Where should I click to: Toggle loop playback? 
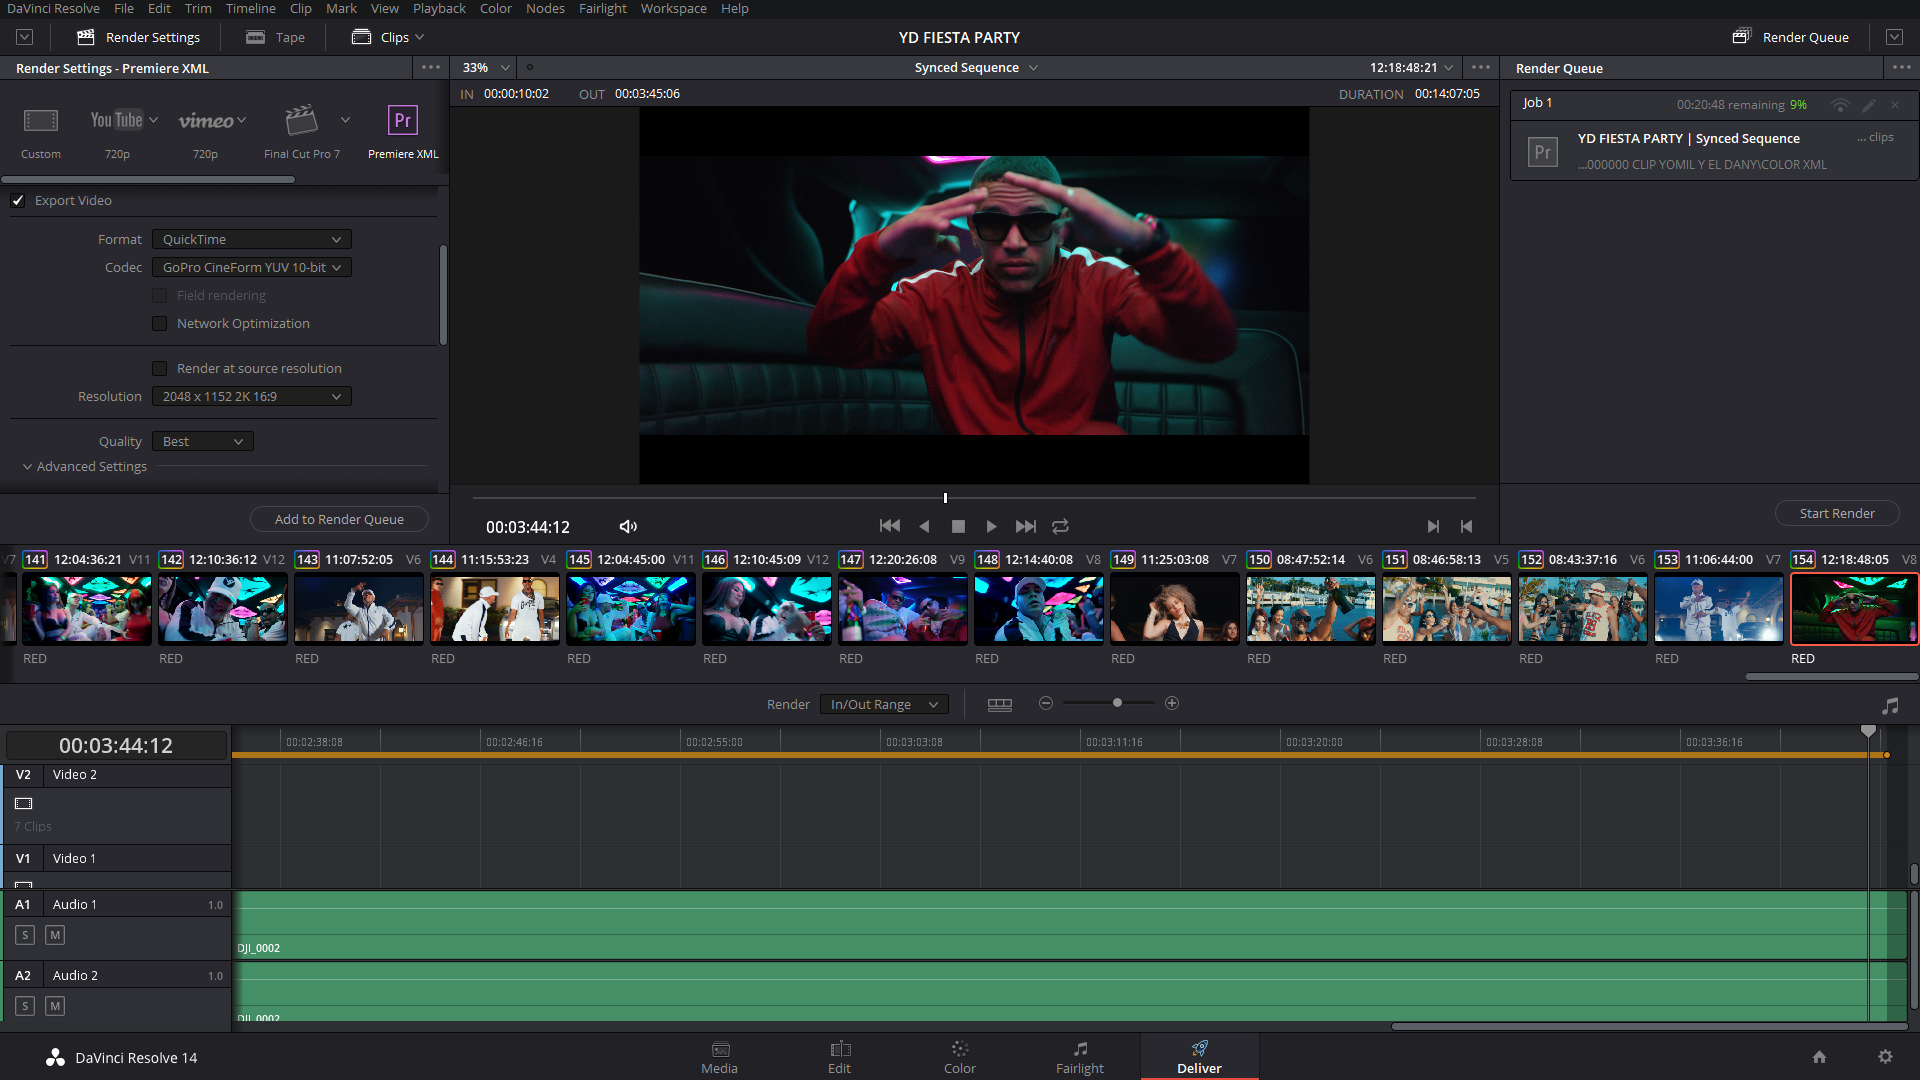point(1061,526)
